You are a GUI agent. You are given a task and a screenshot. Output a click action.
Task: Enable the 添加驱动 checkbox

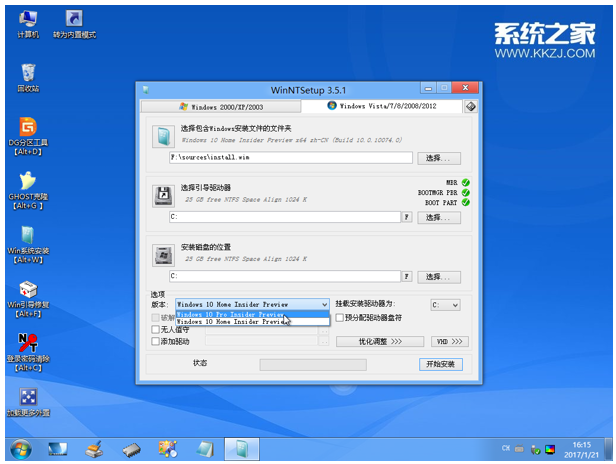[x=156, y=341]
